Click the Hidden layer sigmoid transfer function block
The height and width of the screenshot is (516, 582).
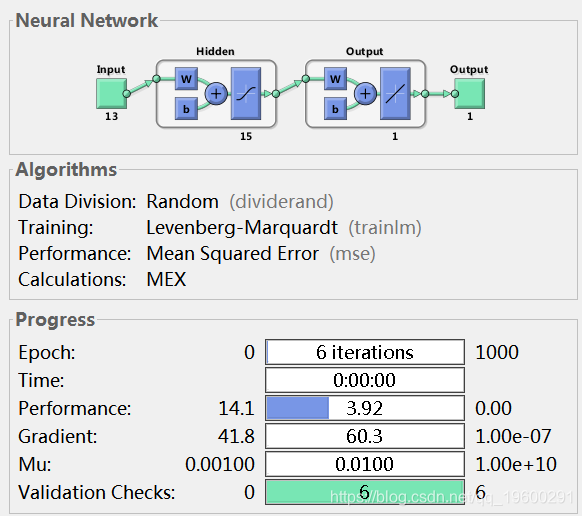(246, 94)
